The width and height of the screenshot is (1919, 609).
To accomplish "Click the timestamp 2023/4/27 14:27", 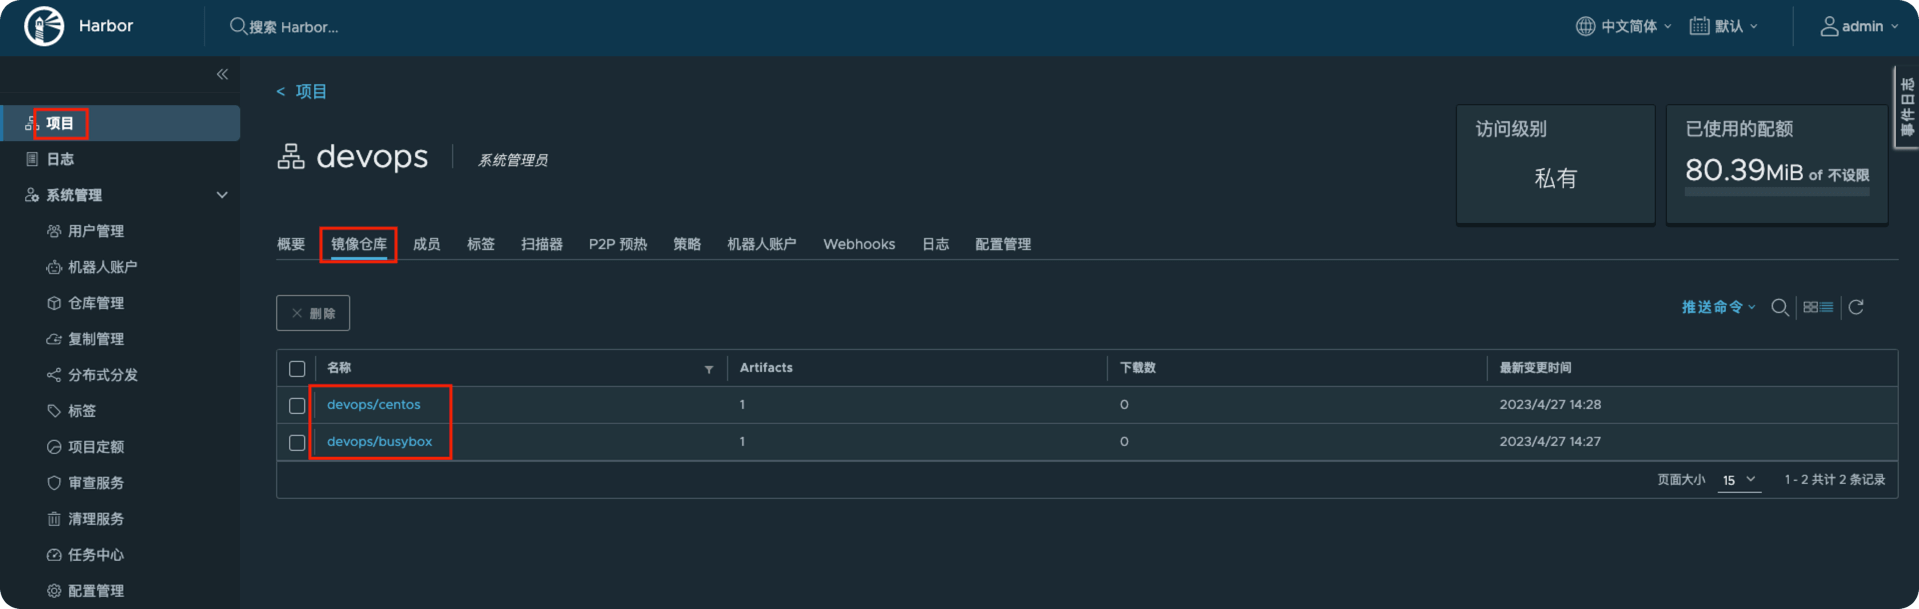I will pos(1550,441).
